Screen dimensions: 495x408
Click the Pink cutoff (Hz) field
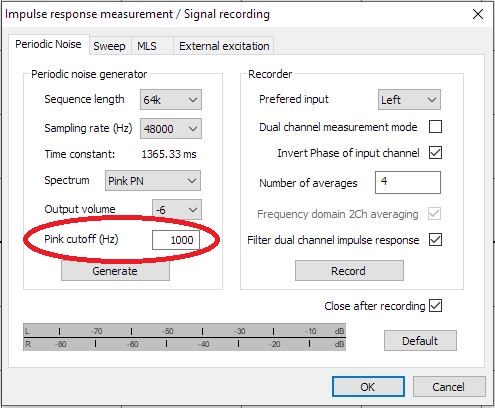[x=176, y=240]
